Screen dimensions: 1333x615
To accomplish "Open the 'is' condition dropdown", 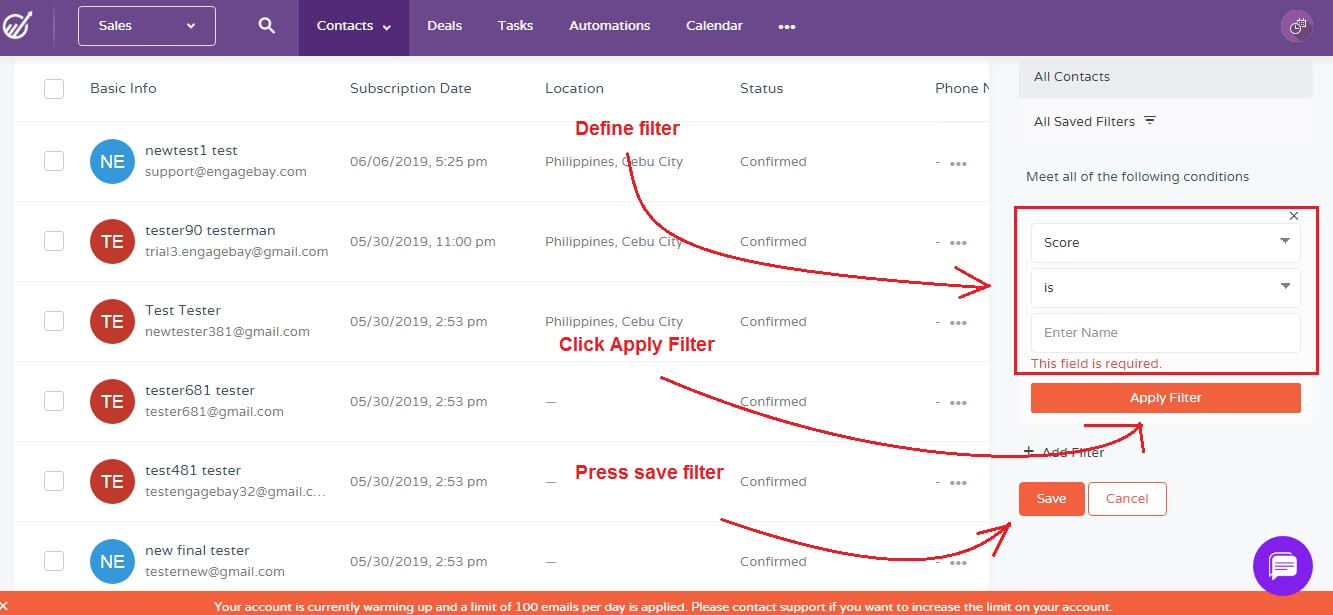I will click(1165, 288).
